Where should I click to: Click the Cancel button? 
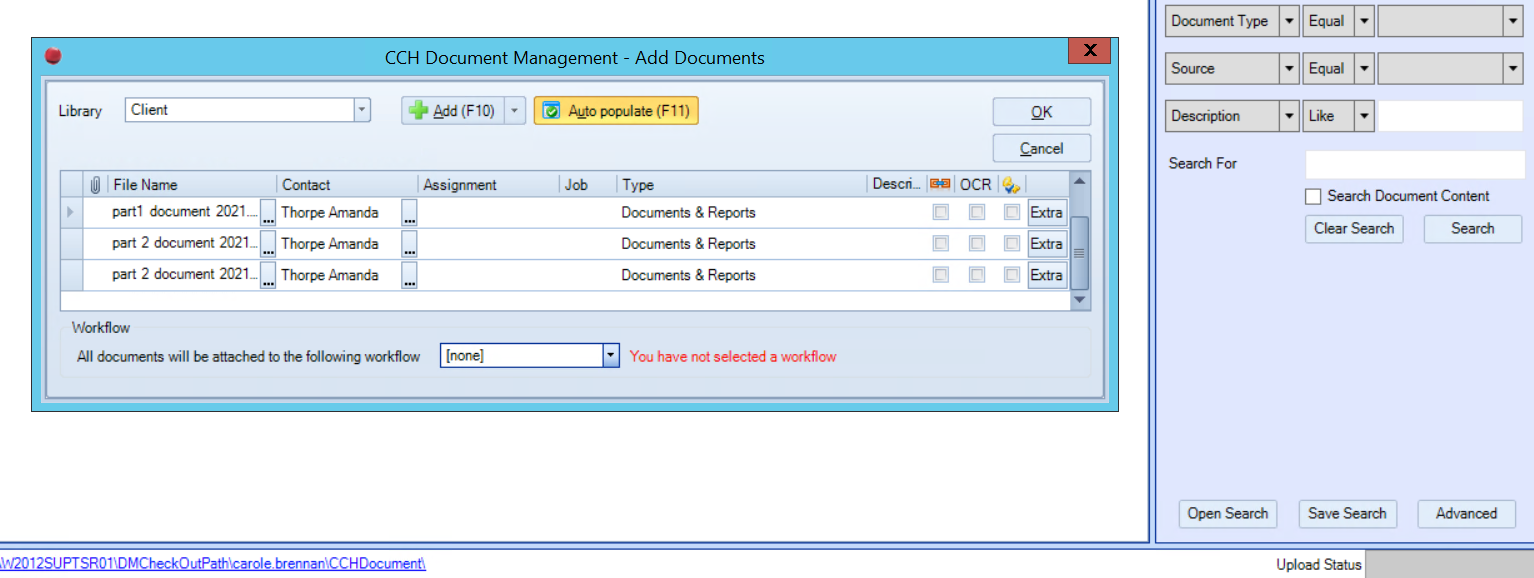(x=1042, y=148)
